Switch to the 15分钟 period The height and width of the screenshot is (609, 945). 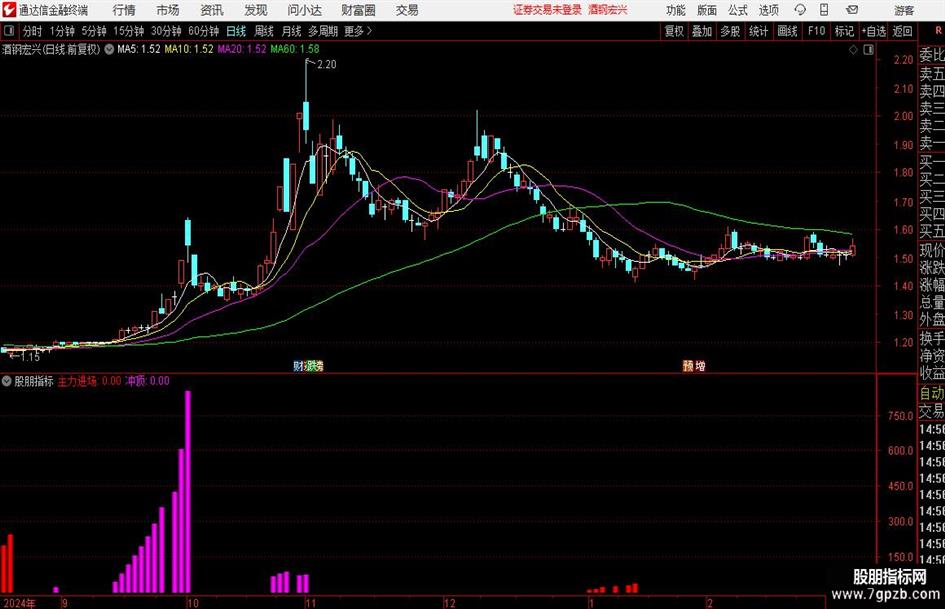point(128,31)
